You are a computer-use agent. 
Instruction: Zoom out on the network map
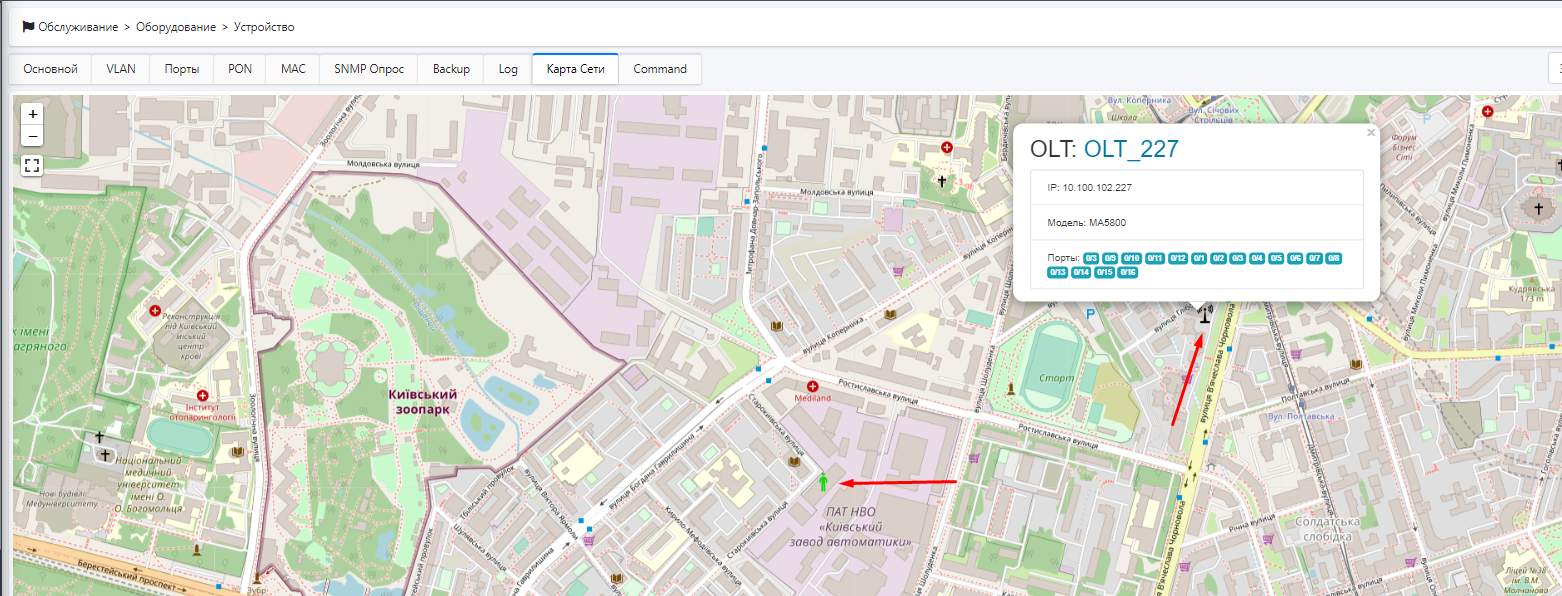tap(33, 136)
